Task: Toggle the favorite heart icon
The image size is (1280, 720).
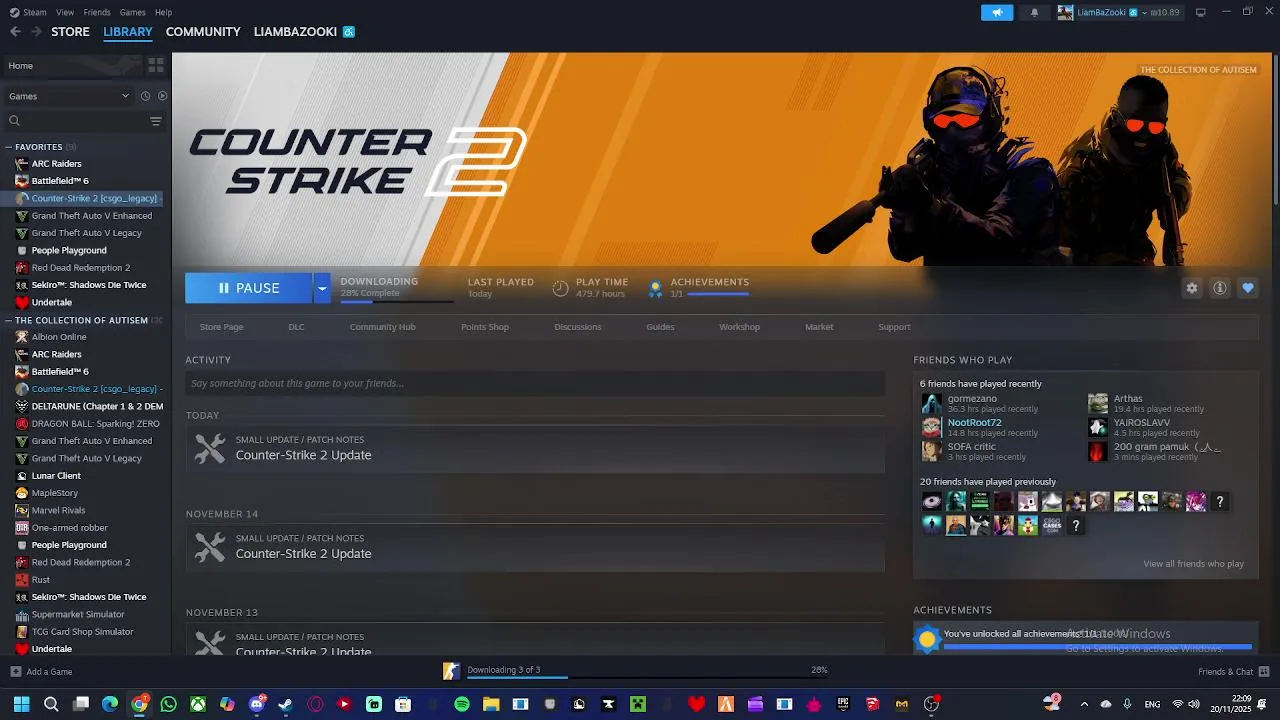Action: click(x=1248, y=288)
